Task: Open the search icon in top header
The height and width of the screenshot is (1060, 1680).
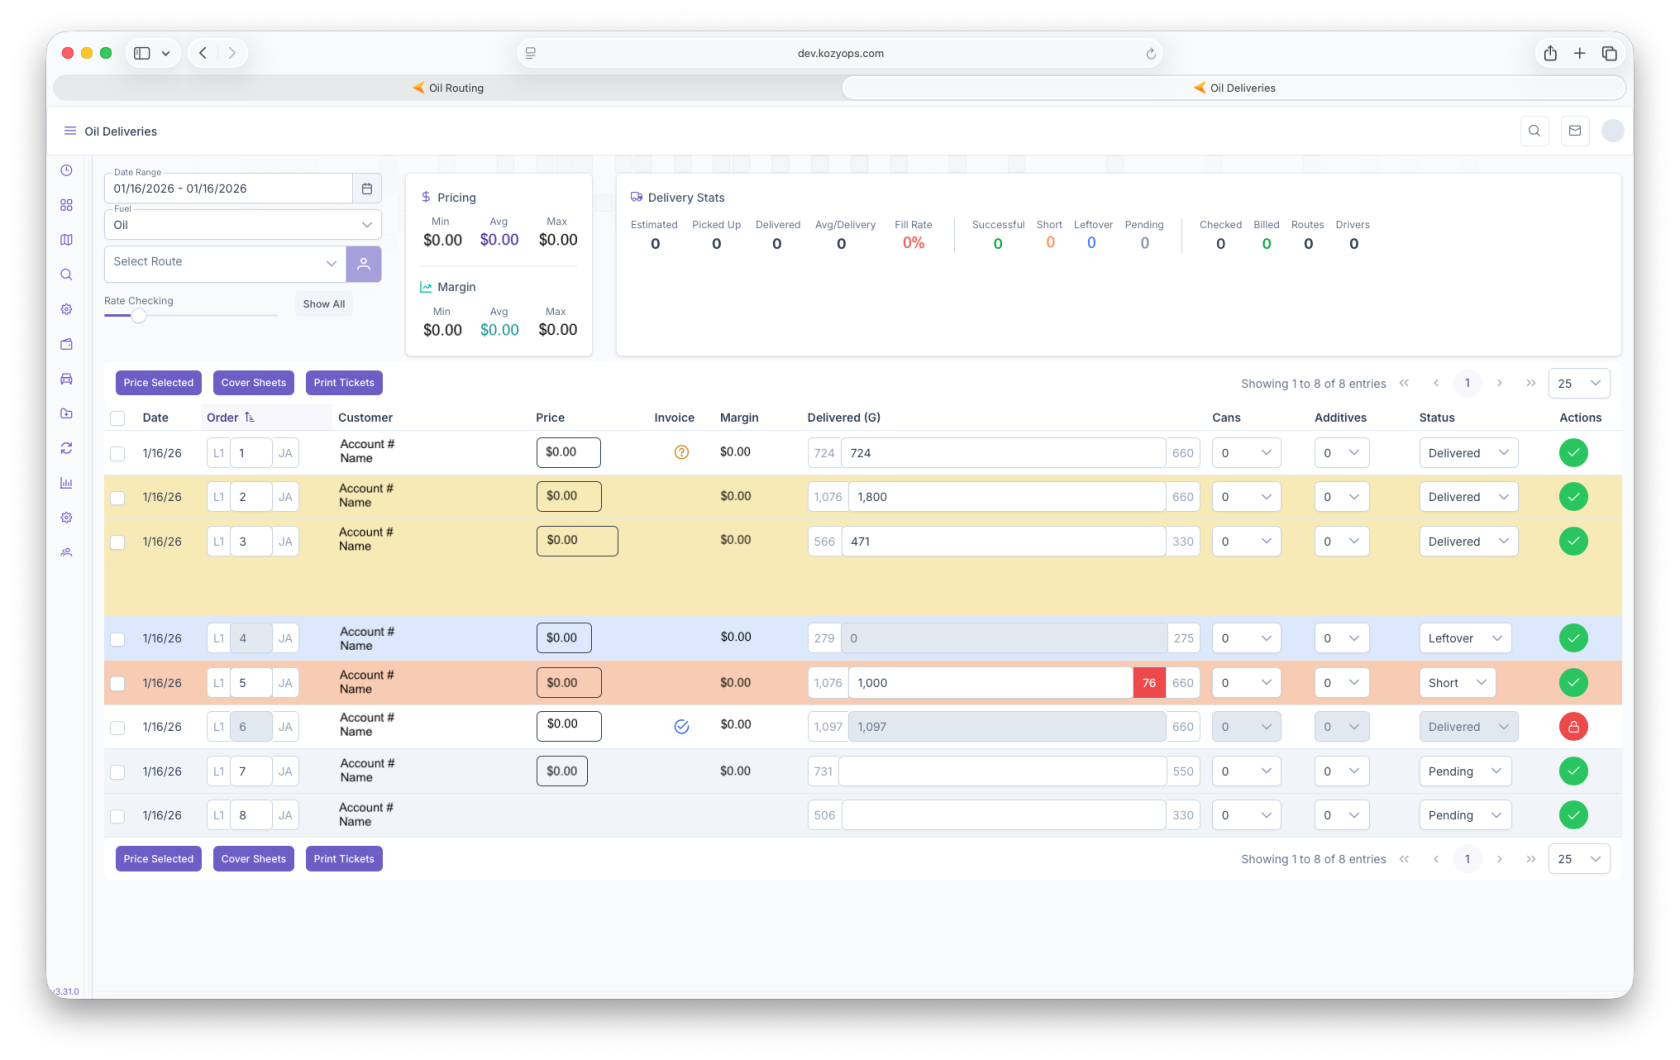Action: point(1534,131)
